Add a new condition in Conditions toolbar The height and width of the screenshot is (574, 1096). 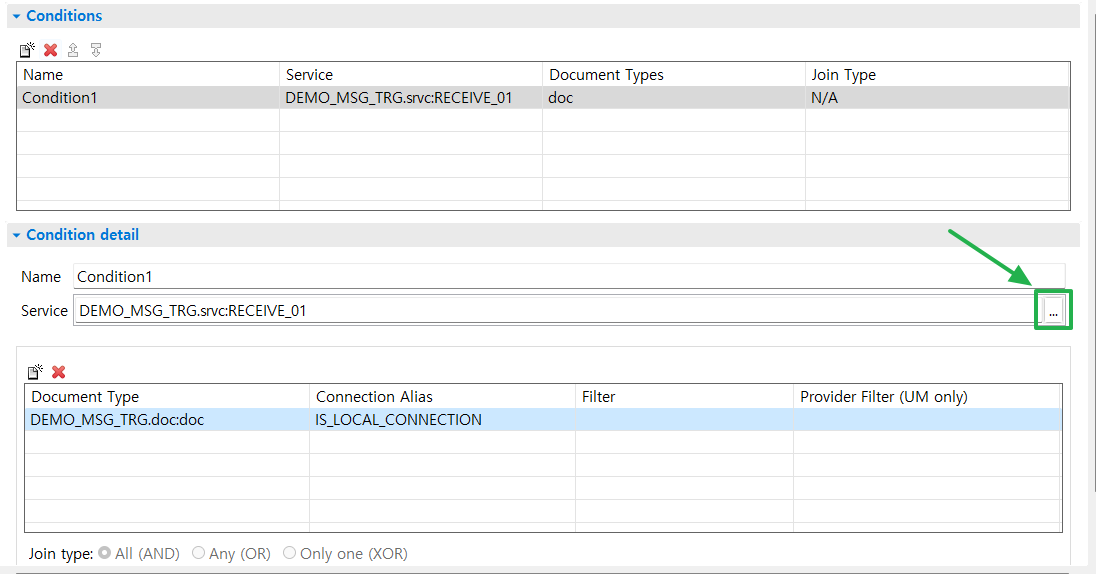27,49
